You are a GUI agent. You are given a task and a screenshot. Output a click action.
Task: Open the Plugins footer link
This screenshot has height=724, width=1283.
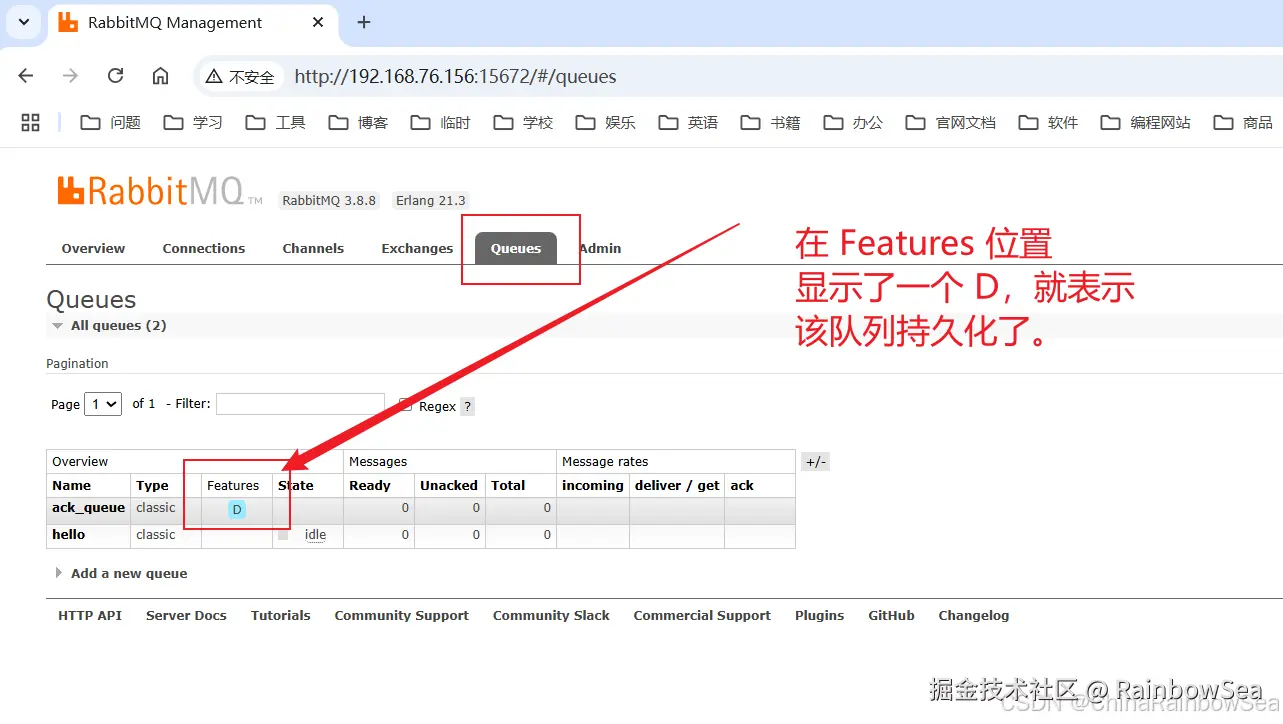coord(819,615)
